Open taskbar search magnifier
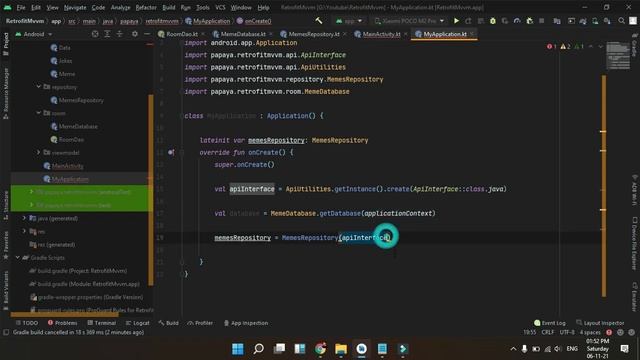Viewport: 640px width, 360px height. pyautogui.click(x=258, y=349)
